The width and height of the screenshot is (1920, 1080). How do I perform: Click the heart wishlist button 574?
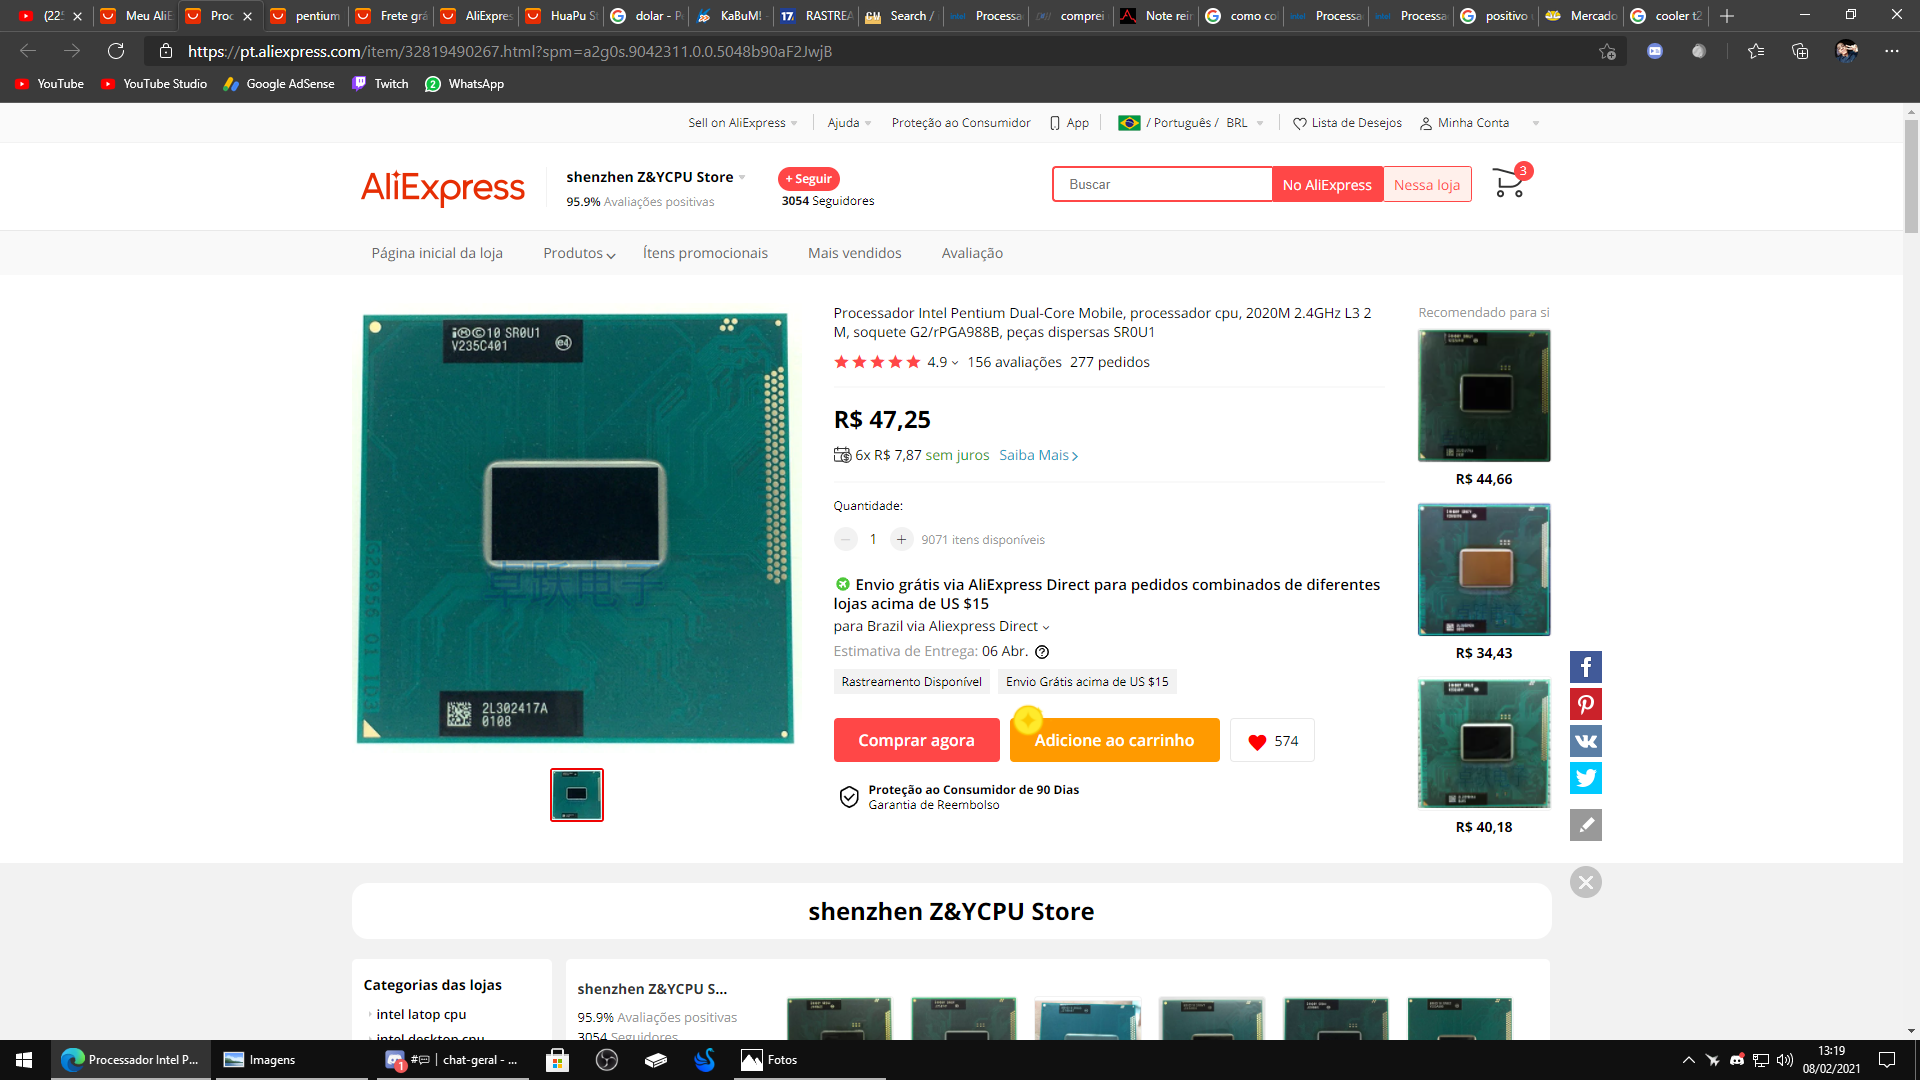click(x=1272, y=741)
